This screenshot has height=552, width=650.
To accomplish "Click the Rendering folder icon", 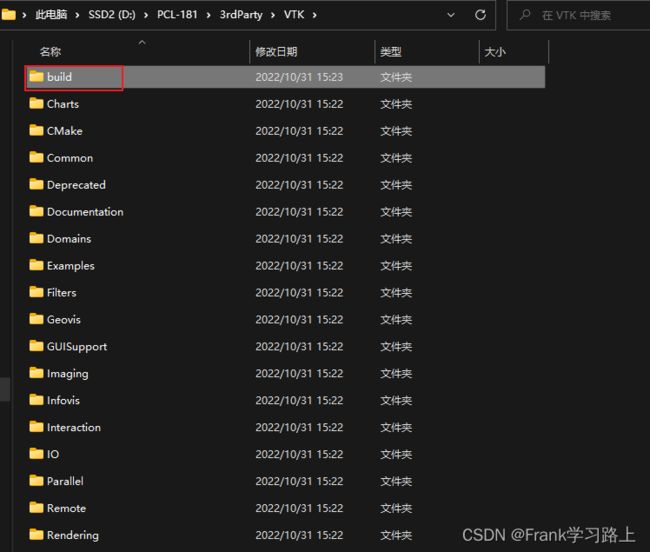I will (36, 535).
